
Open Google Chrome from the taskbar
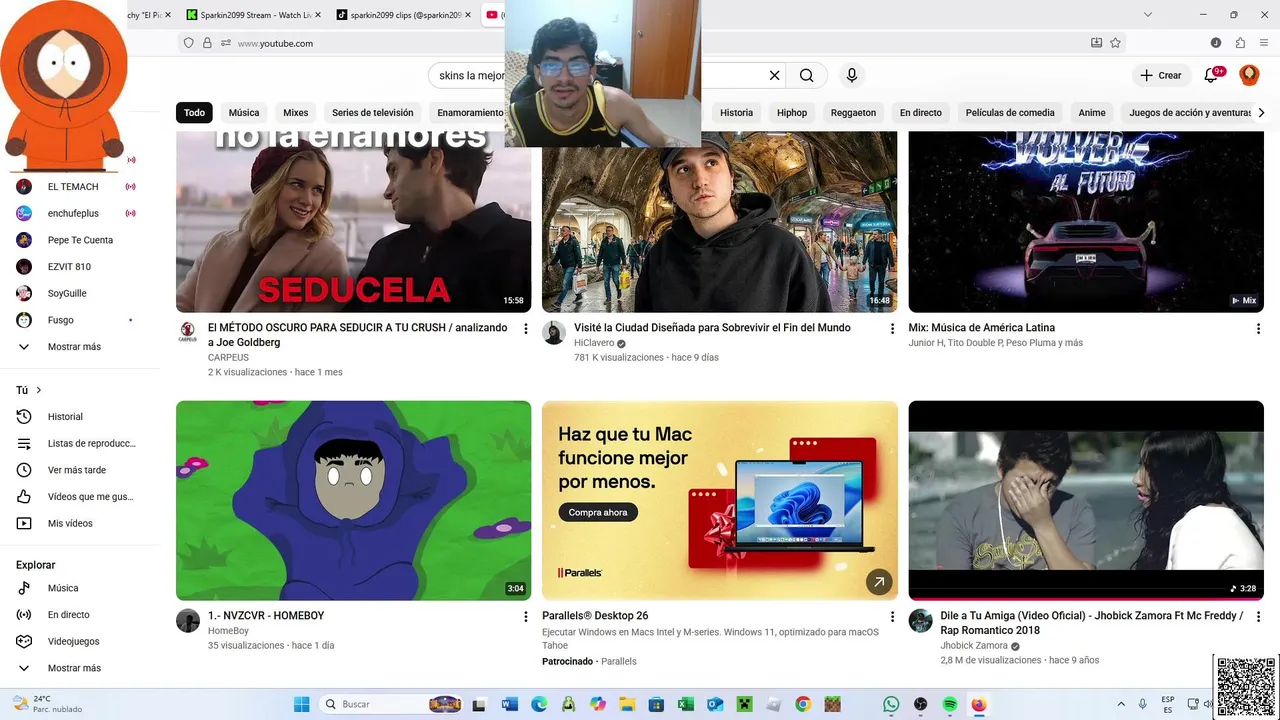pyautogui.click(x=803, y=704)
